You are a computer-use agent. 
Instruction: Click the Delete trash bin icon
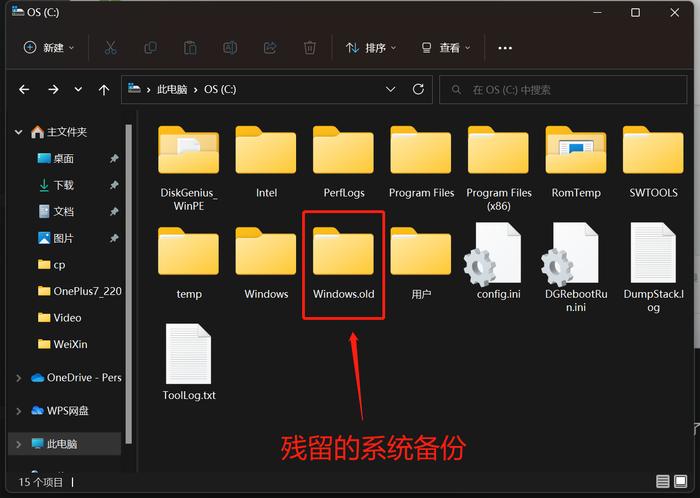[310, 48]
